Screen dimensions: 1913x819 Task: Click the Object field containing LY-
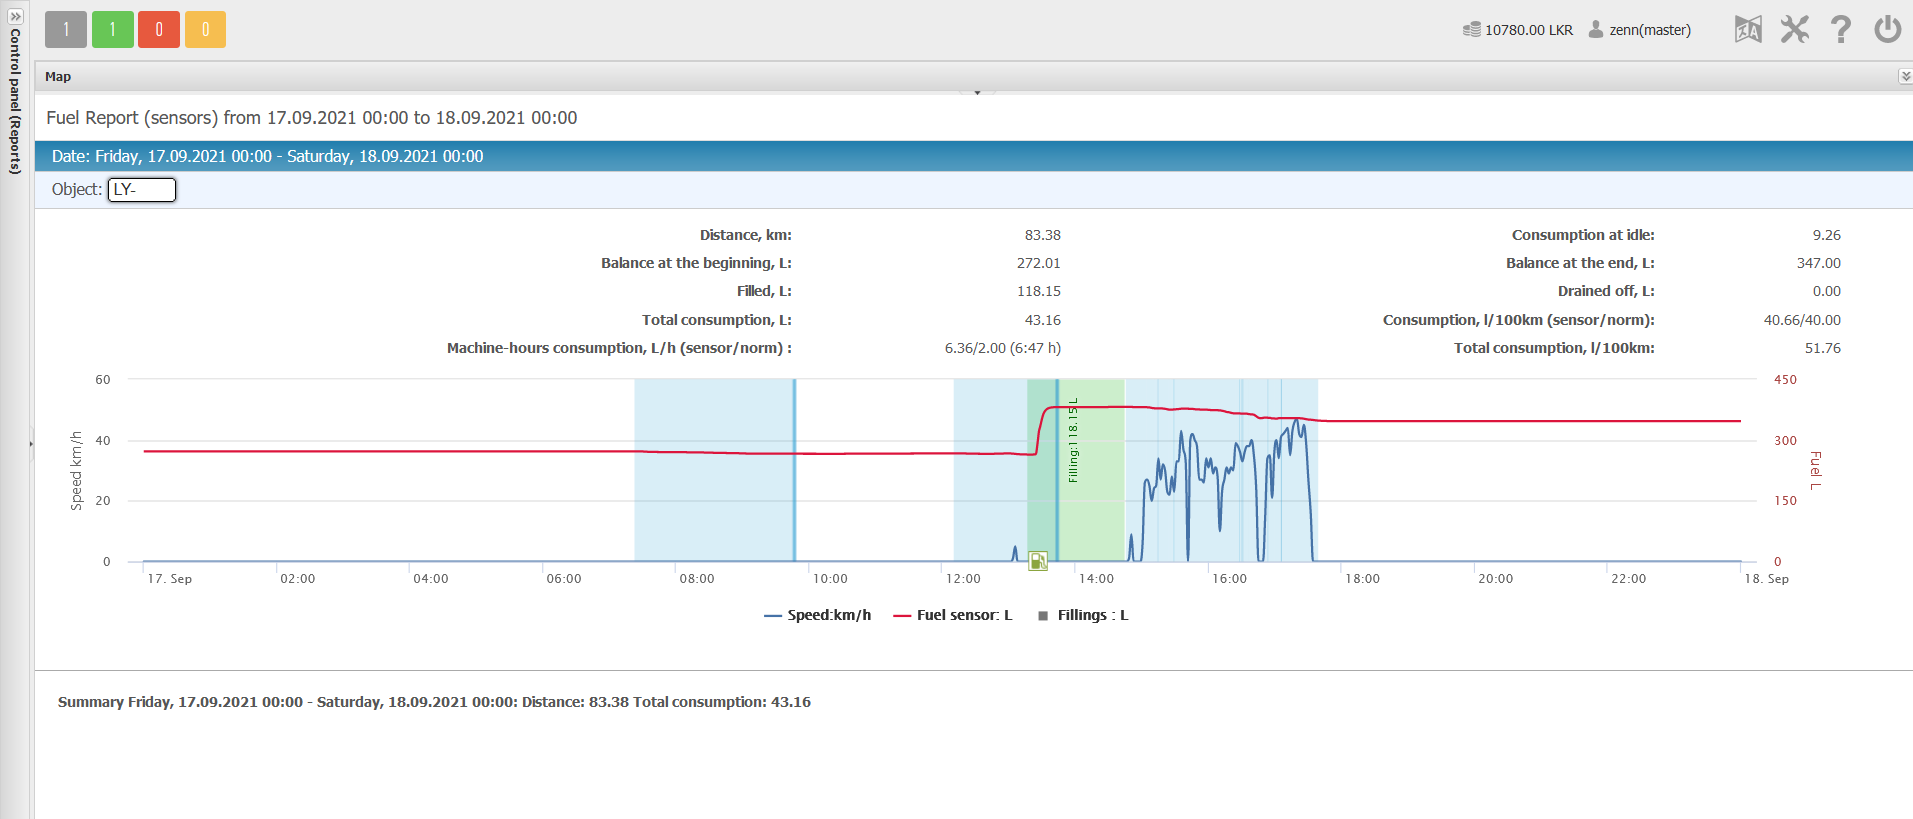(142, 190)
